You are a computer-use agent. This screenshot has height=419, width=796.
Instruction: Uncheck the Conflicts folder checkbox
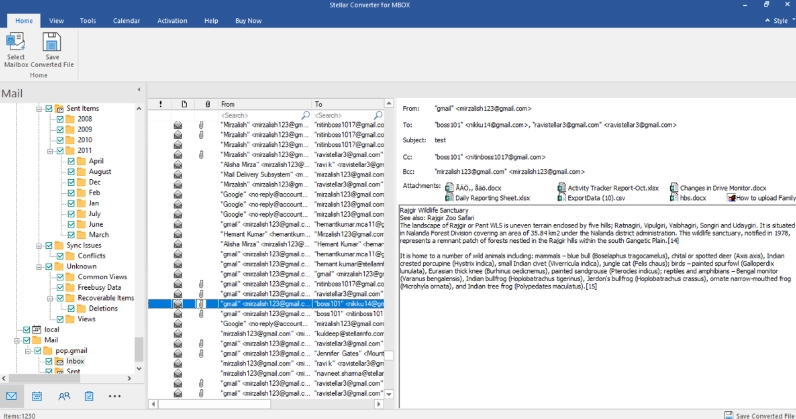(x=60, y=256)
